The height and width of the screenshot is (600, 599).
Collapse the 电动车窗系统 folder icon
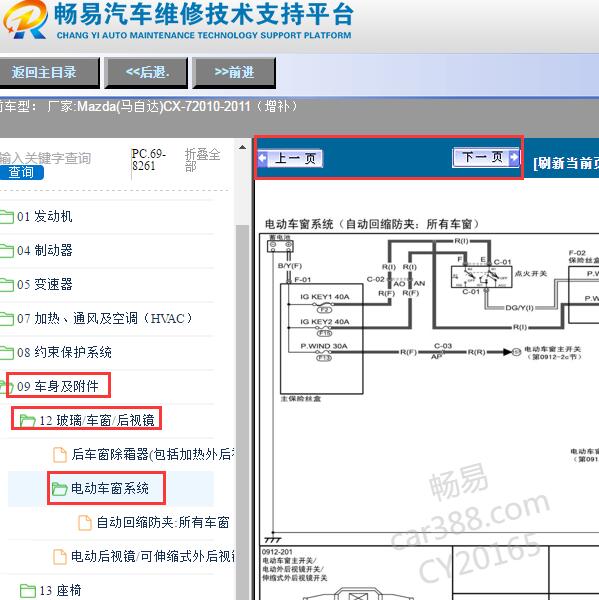click(x=59, y=489)
